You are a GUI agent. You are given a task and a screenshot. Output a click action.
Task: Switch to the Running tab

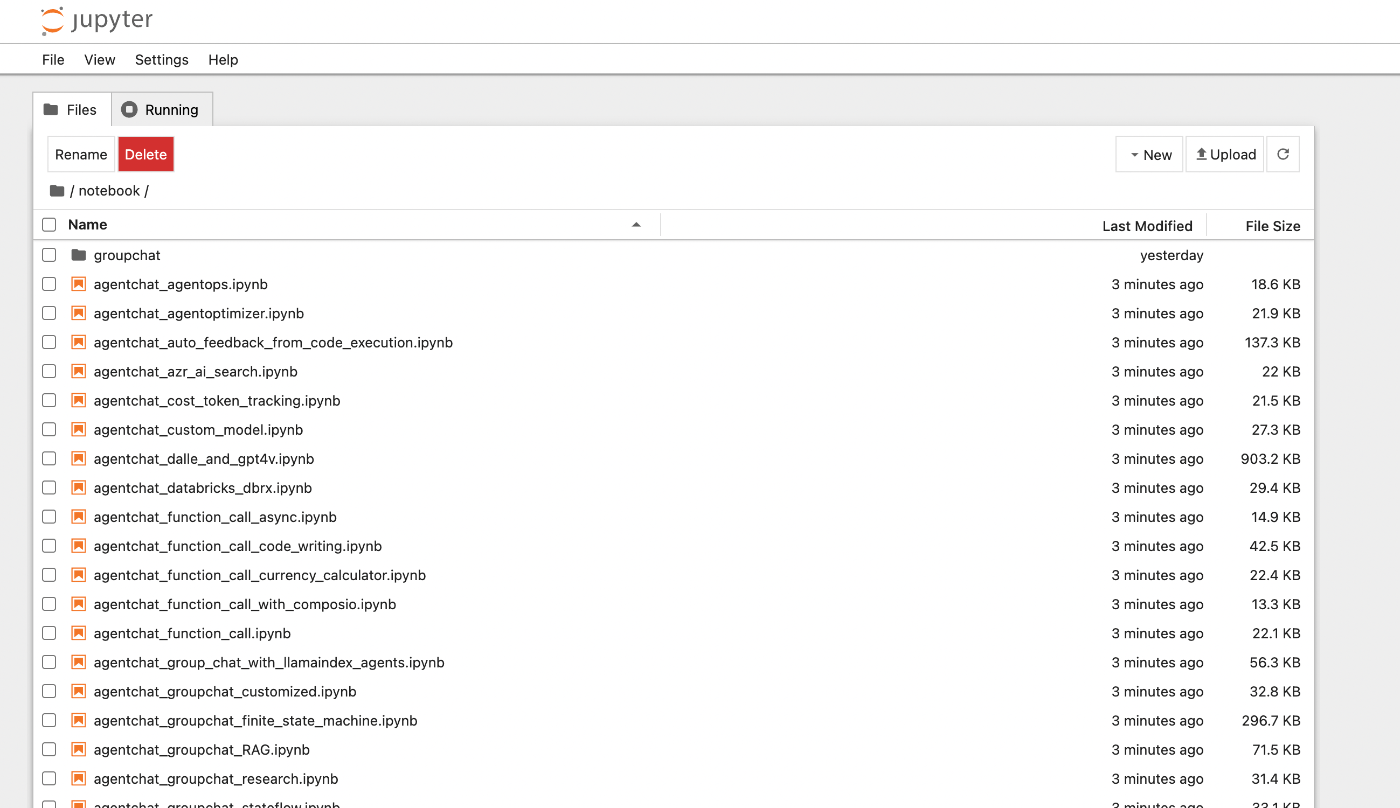(x=162, y=110)
